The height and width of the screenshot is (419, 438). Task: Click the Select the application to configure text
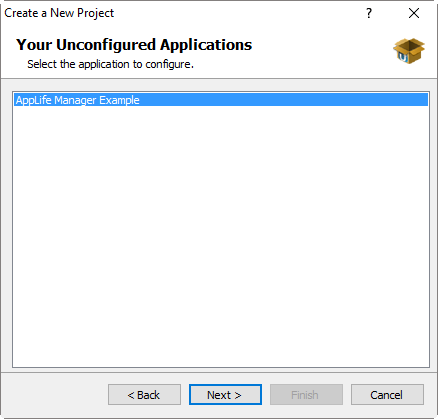(x=110, y=64)
